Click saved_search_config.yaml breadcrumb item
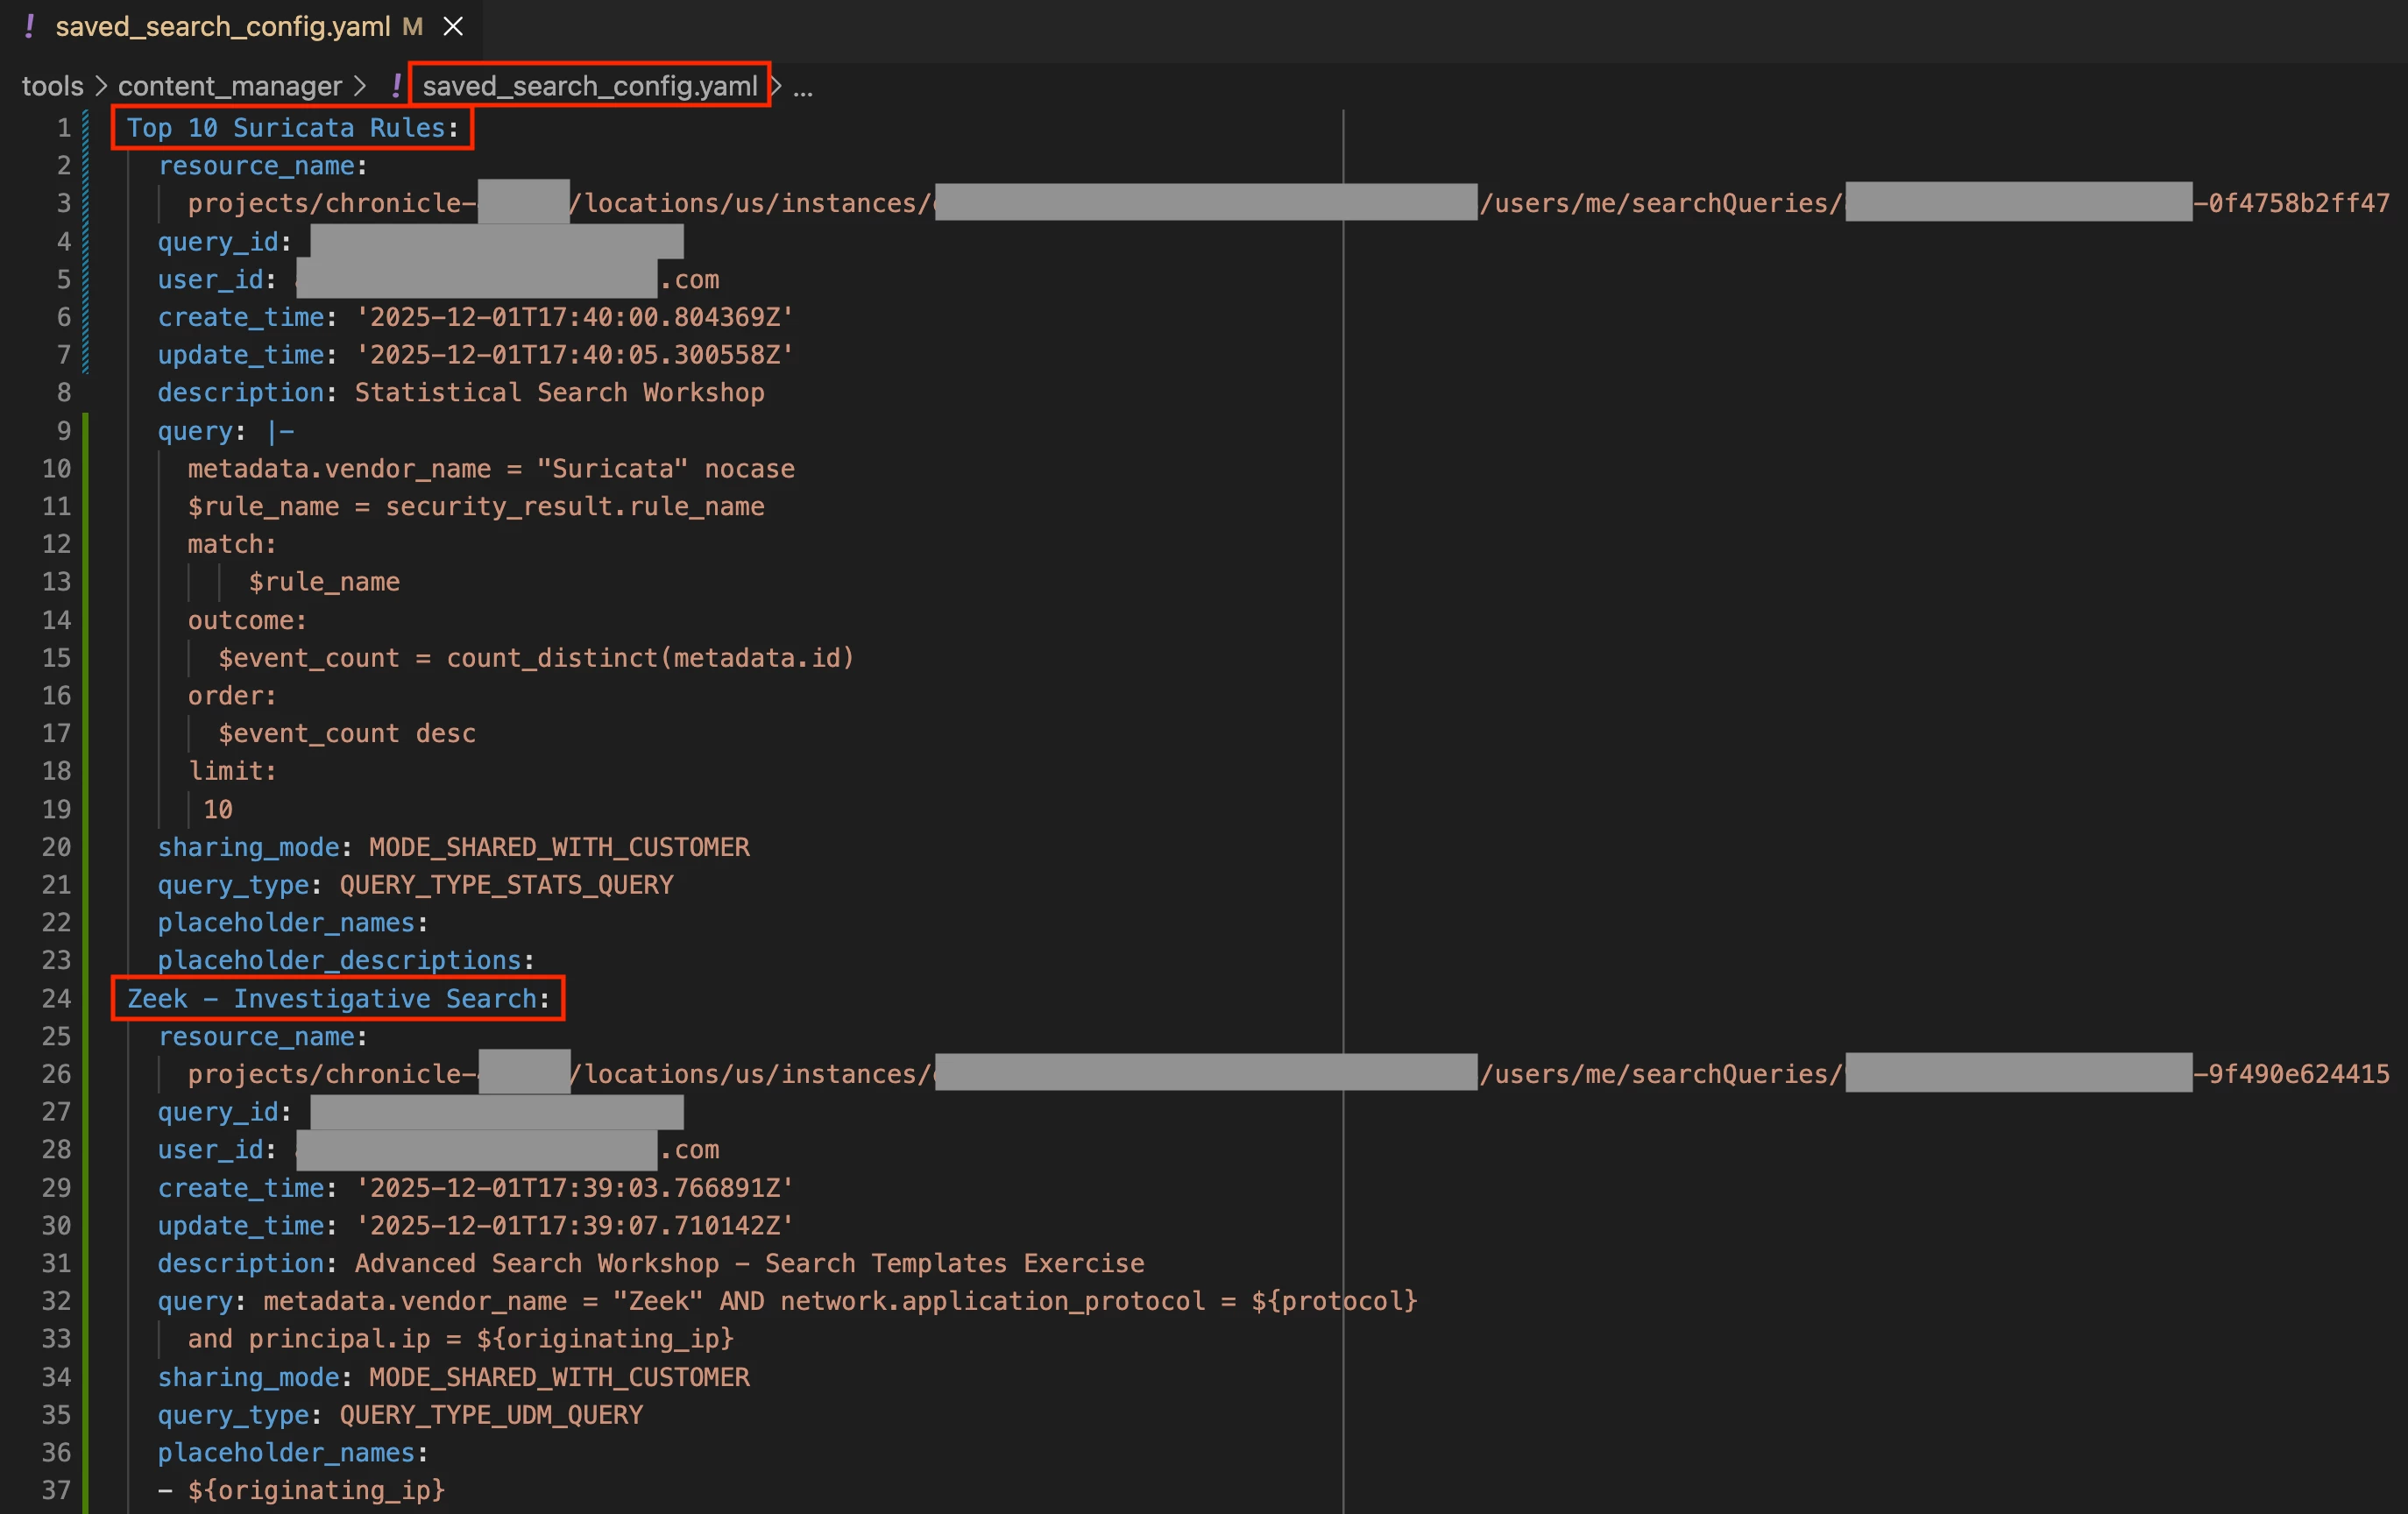This screenshot has width=2408, height=1514. (x=589, y=86)
